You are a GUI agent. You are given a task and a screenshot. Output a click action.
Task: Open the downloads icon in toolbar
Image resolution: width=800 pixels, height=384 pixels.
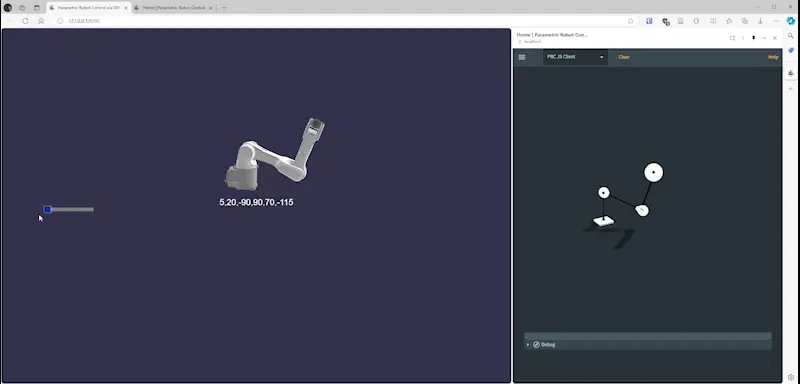tap(760, 21)
